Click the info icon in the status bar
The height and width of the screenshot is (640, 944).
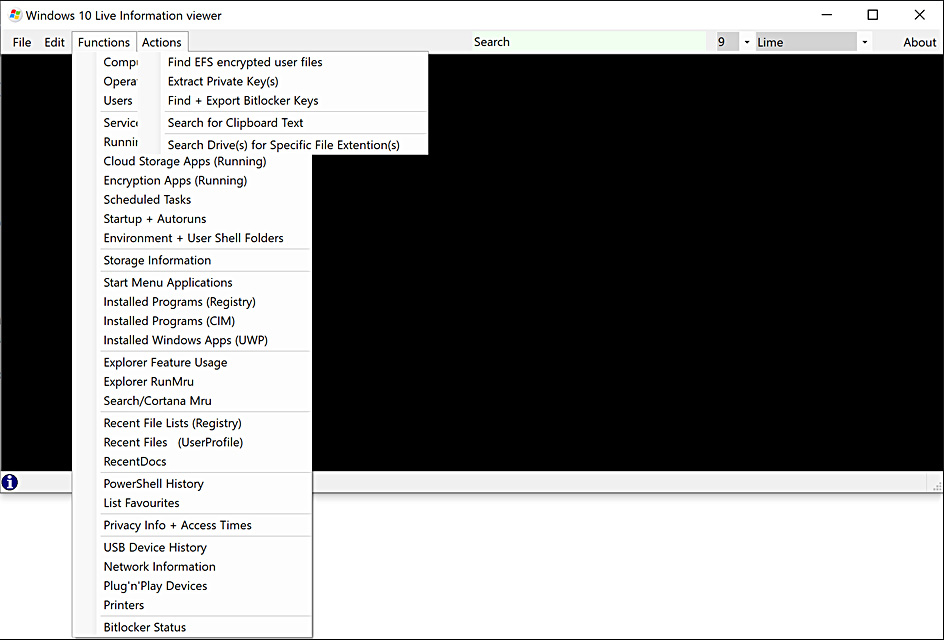[x=9, y=481]
